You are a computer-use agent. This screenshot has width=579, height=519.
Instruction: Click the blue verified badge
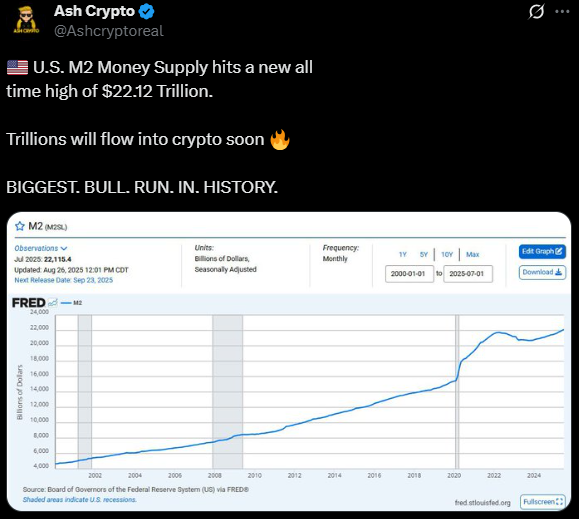(146, 11)
